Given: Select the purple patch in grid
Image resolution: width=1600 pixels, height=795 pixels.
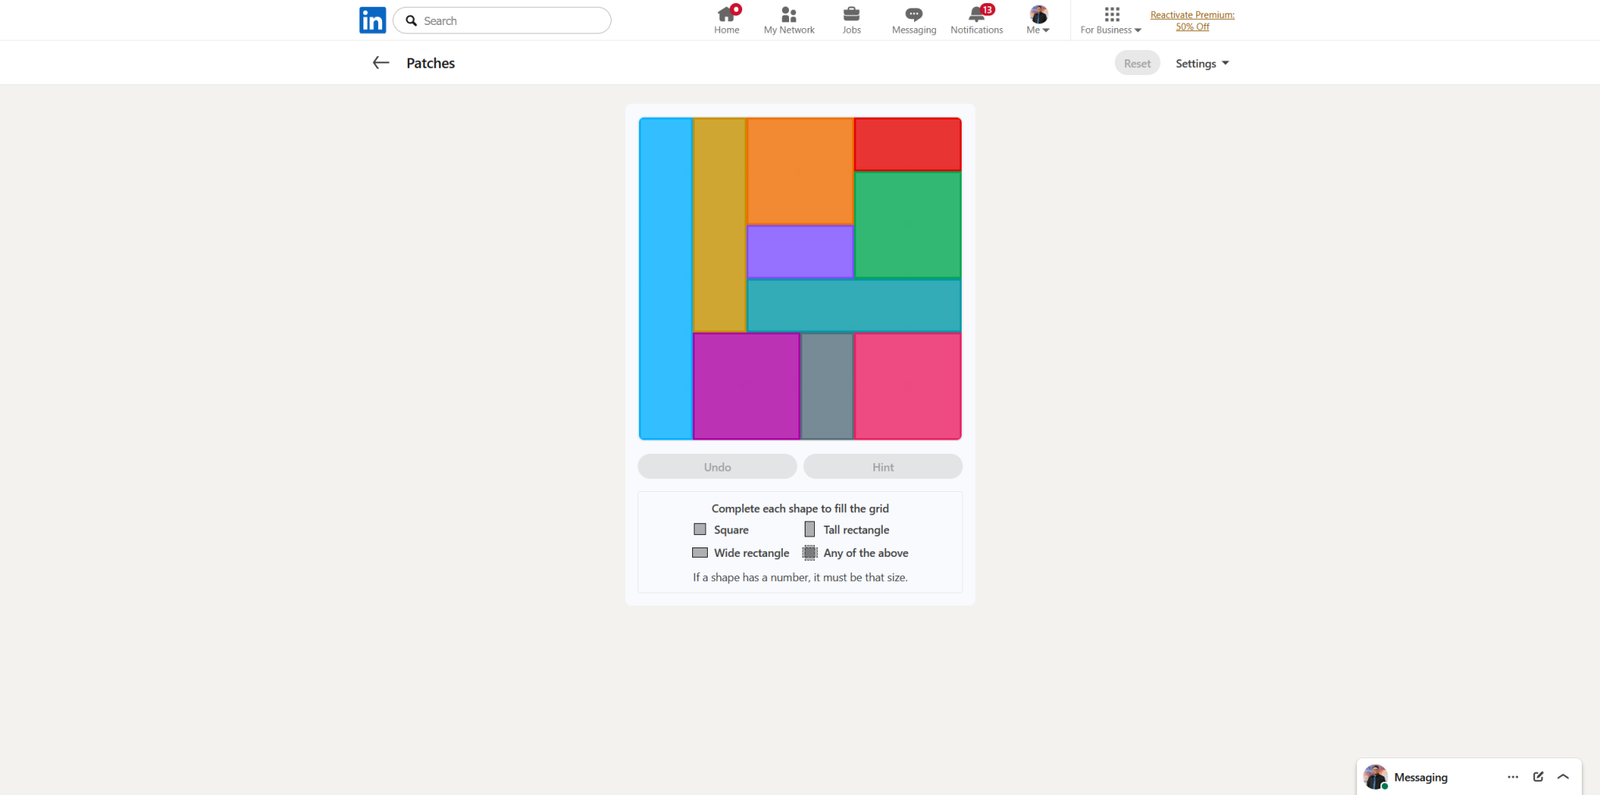Looking at the screenshot, I should [799, 251].
